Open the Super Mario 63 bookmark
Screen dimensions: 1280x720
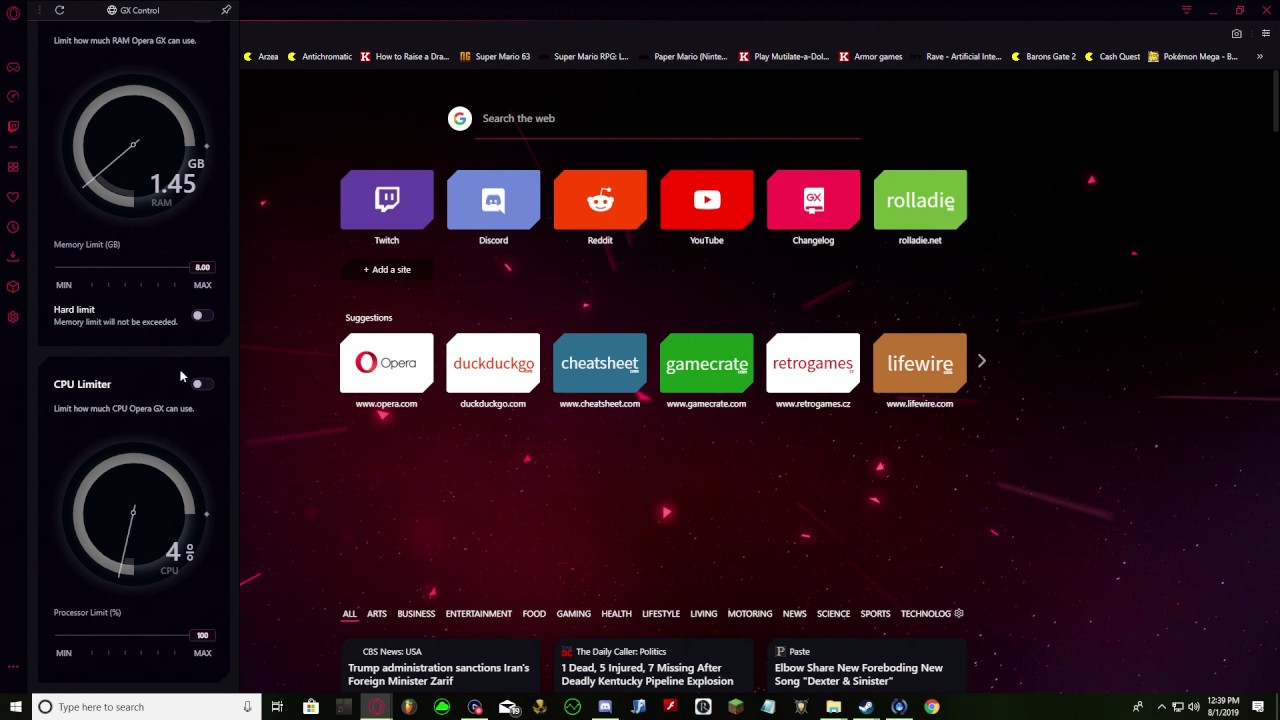(x=495, y=57)
